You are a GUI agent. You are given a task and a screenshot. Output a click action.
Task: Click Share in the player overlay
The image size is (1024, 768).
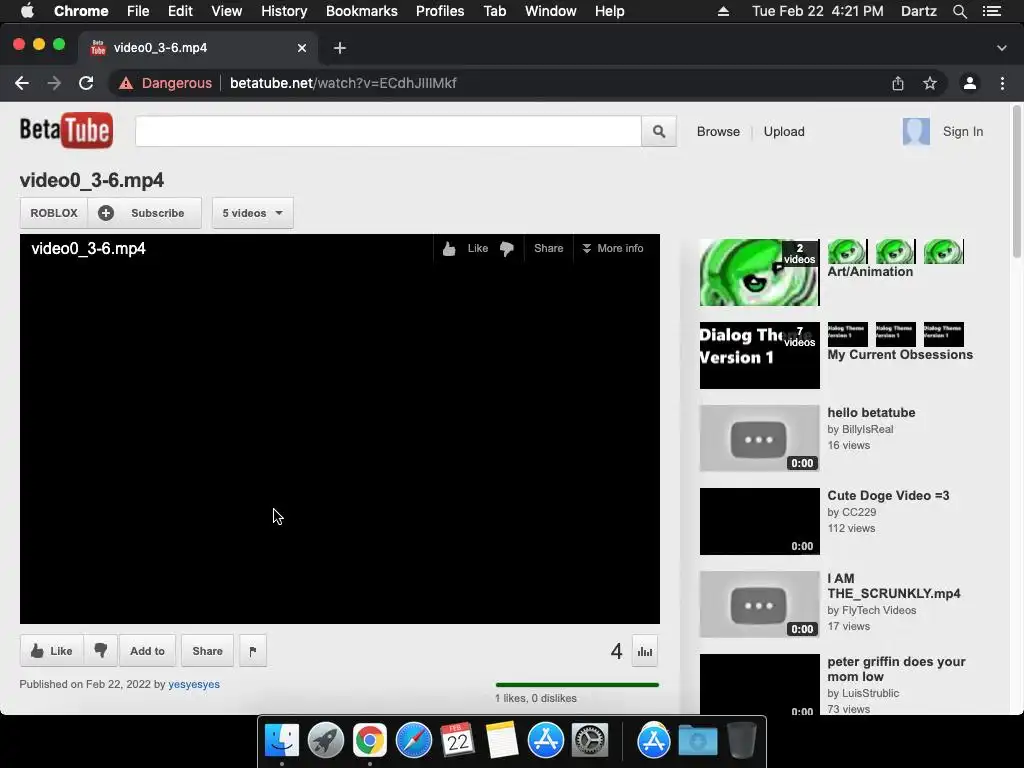pyautogui.click(x=549, y=248)
